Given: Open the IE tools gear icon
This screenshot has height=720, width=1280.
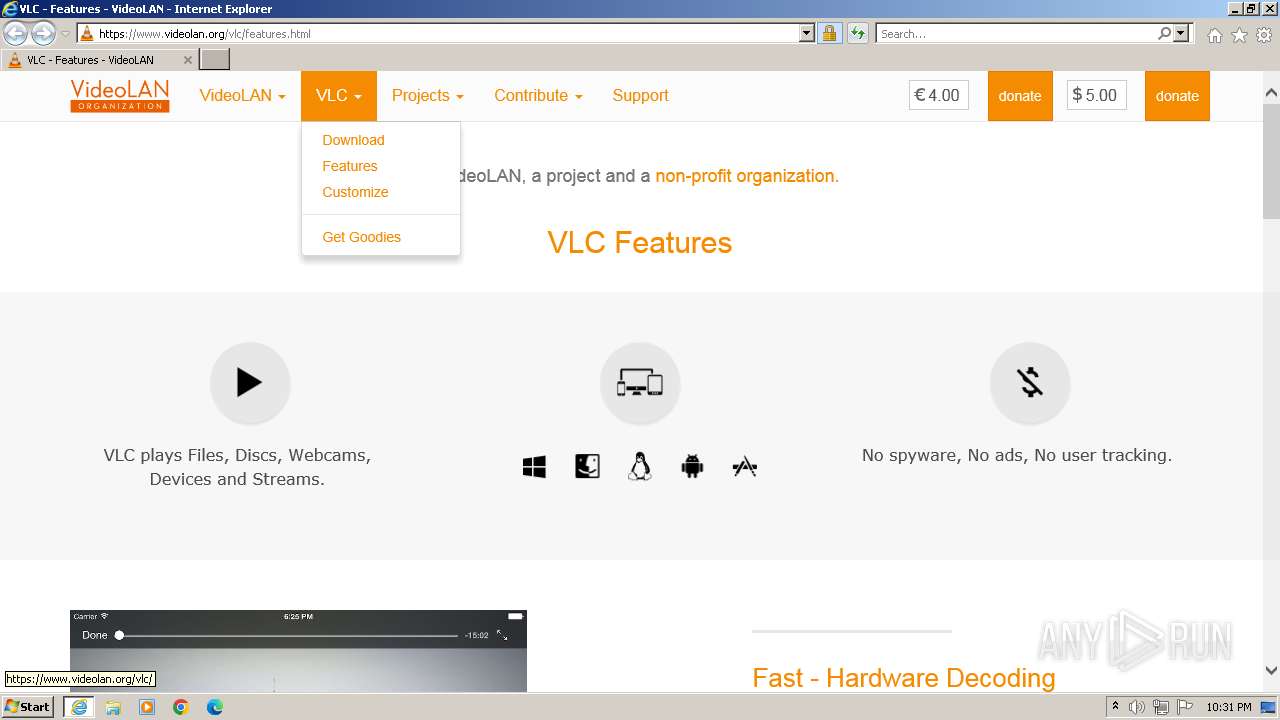Looking at the screenshot, I should click(1264, 35).
